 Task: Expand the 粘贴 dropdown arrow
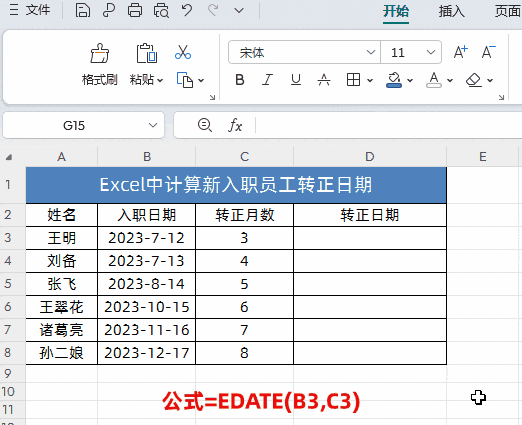click(x=160, y=80)
